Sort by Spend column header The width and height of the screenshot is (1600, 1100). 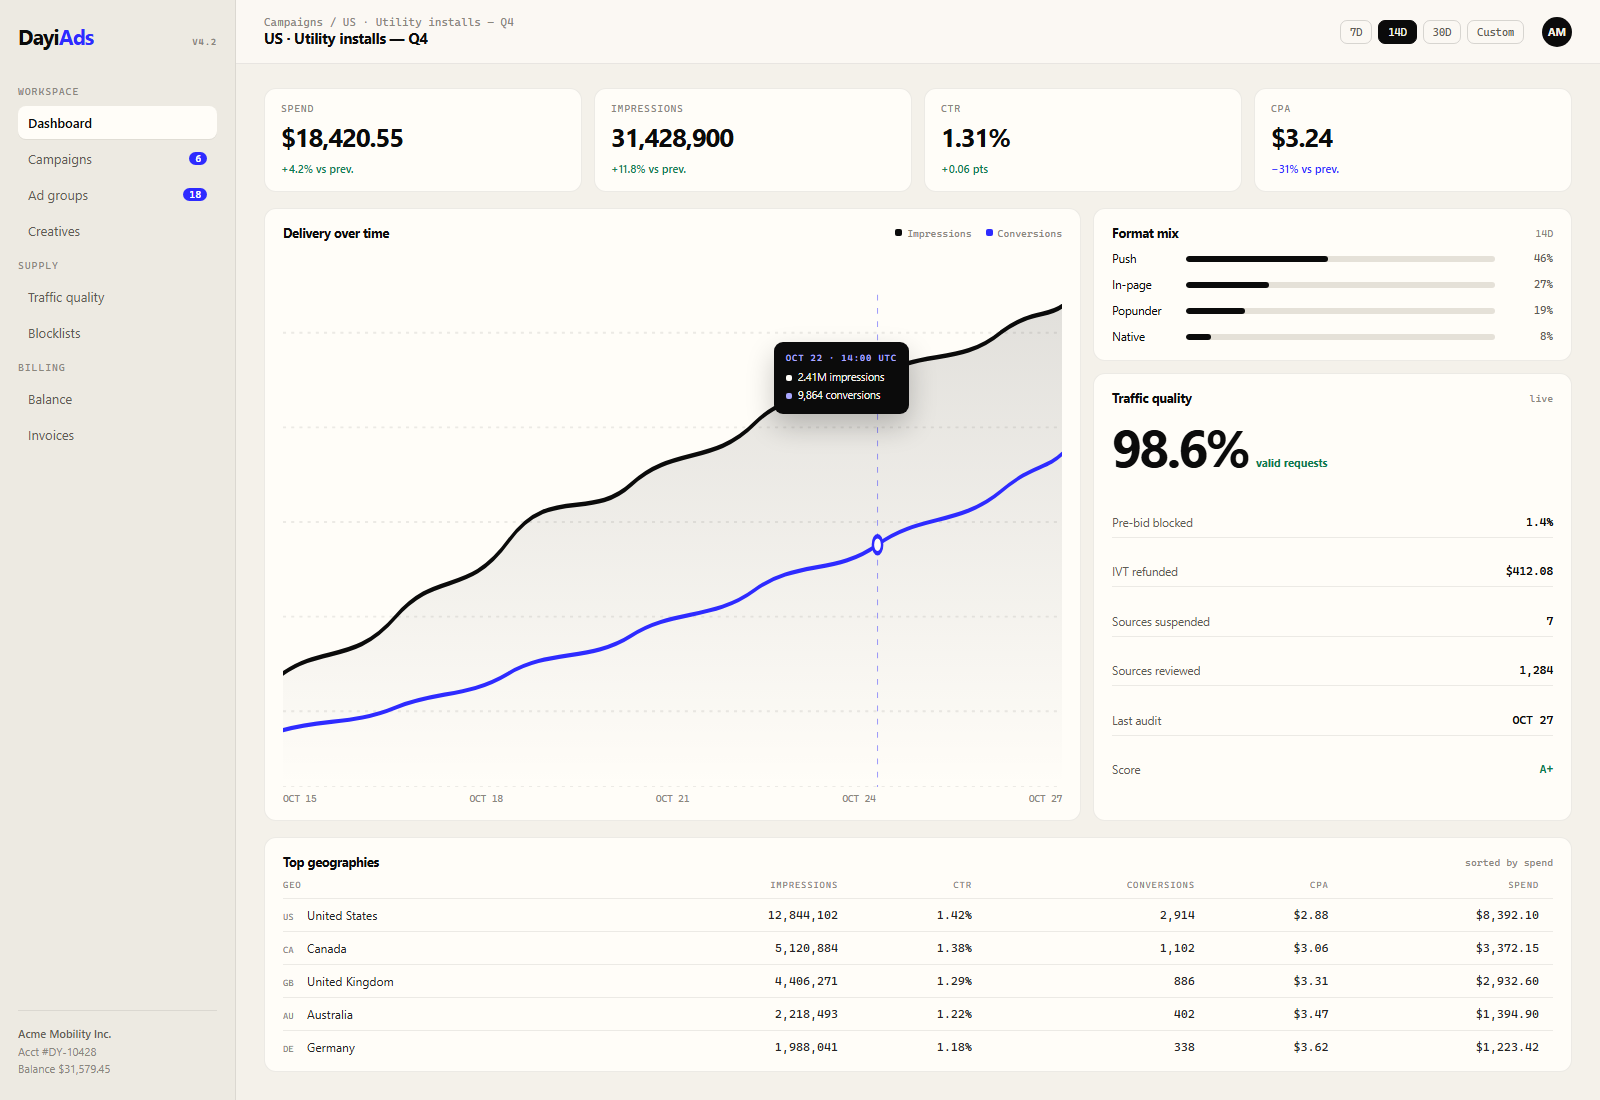[x=1523, y=885]
